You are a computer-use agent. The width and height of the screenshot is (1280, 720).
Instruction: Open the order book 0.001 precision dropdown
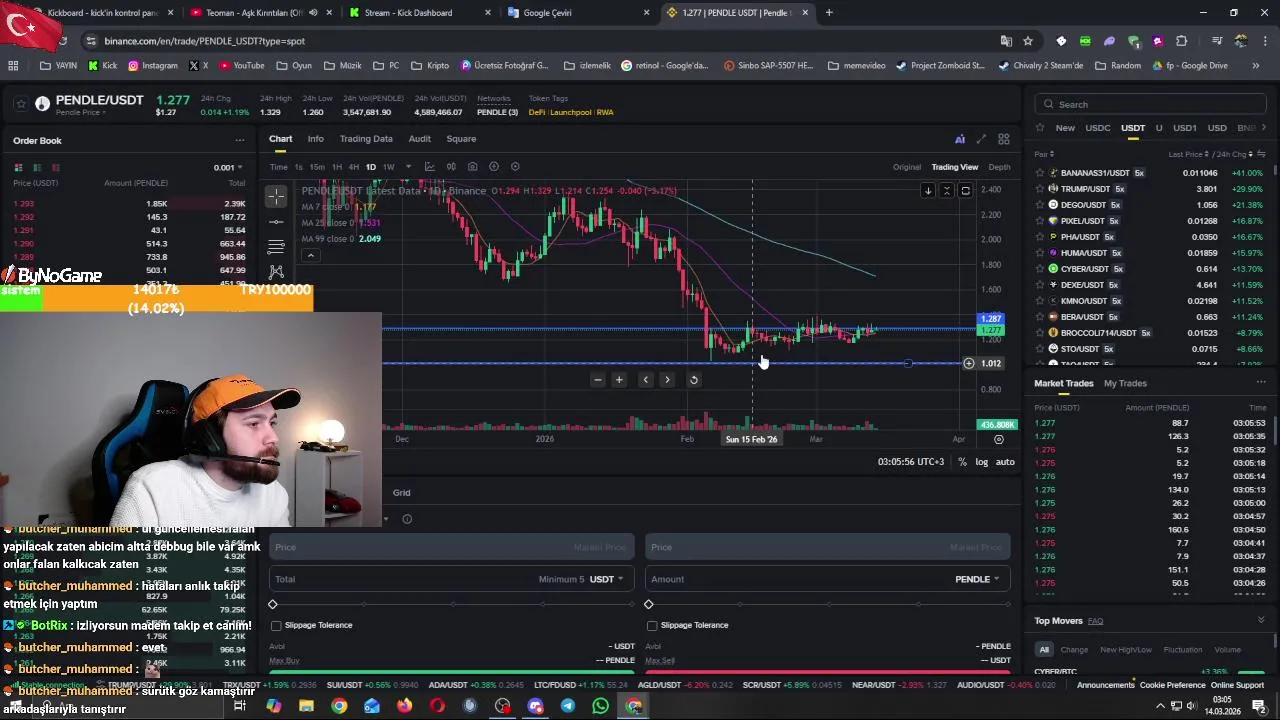coord(228,168)
